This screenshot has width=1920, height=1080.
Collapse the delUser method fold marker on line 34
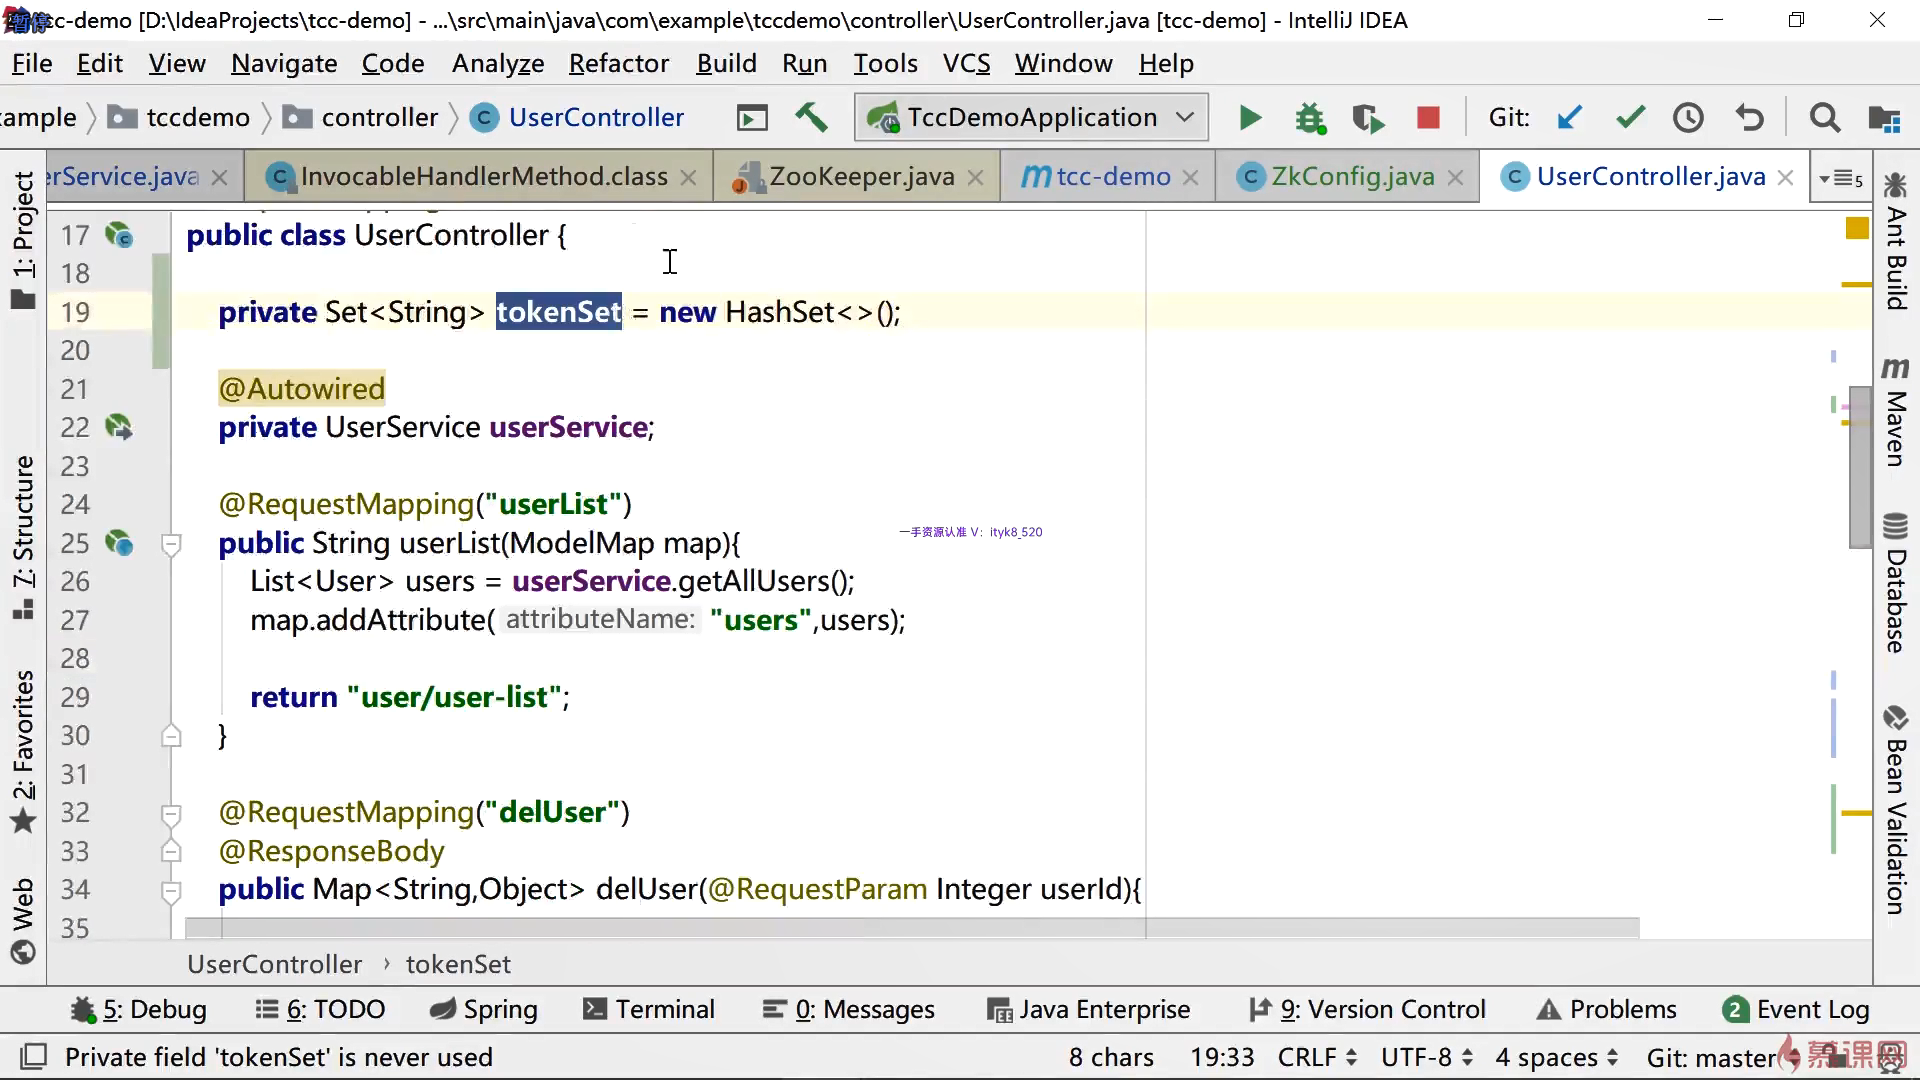click(x=171, y=890)
